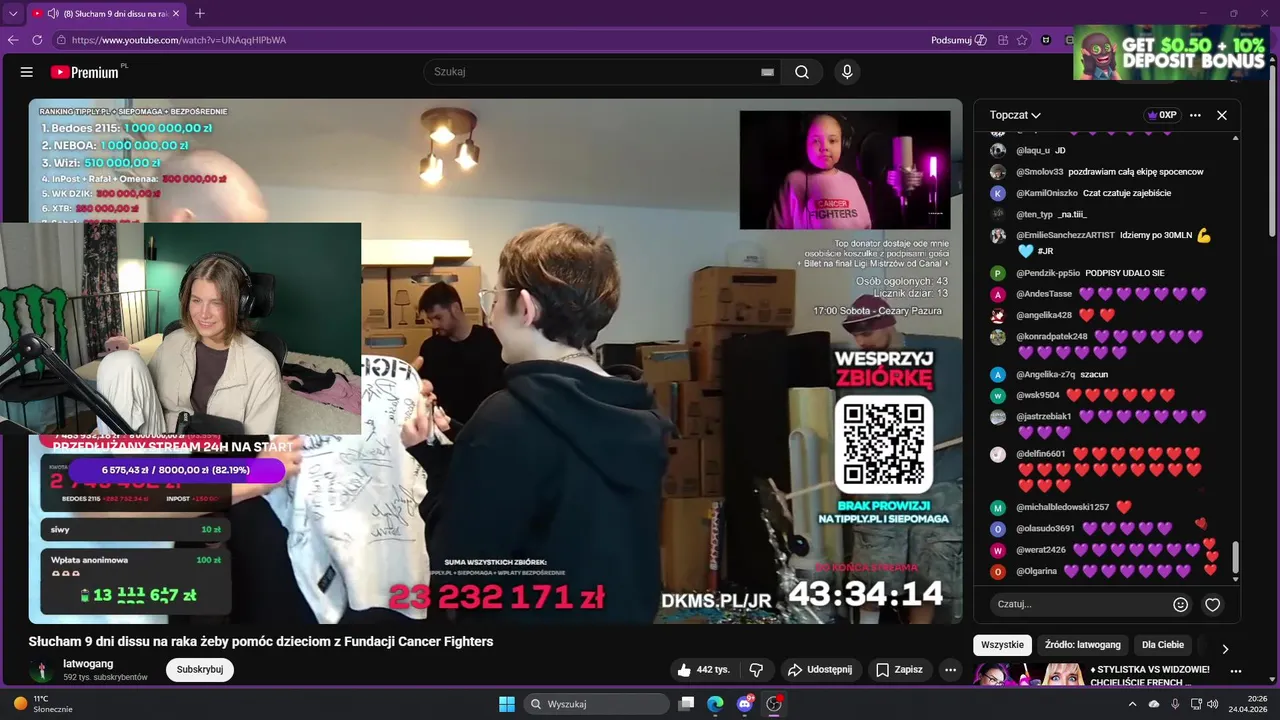This screenshot has width=1280, height=720.
Task: Open a new browser tab
Action: 200,14
